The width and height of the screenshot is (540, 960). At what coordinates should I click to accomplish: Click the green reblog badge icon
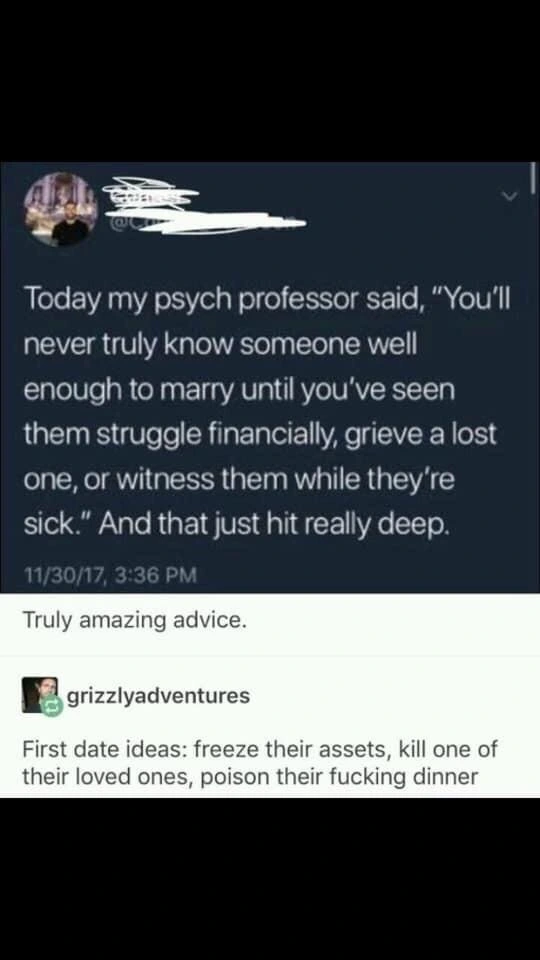50,707
